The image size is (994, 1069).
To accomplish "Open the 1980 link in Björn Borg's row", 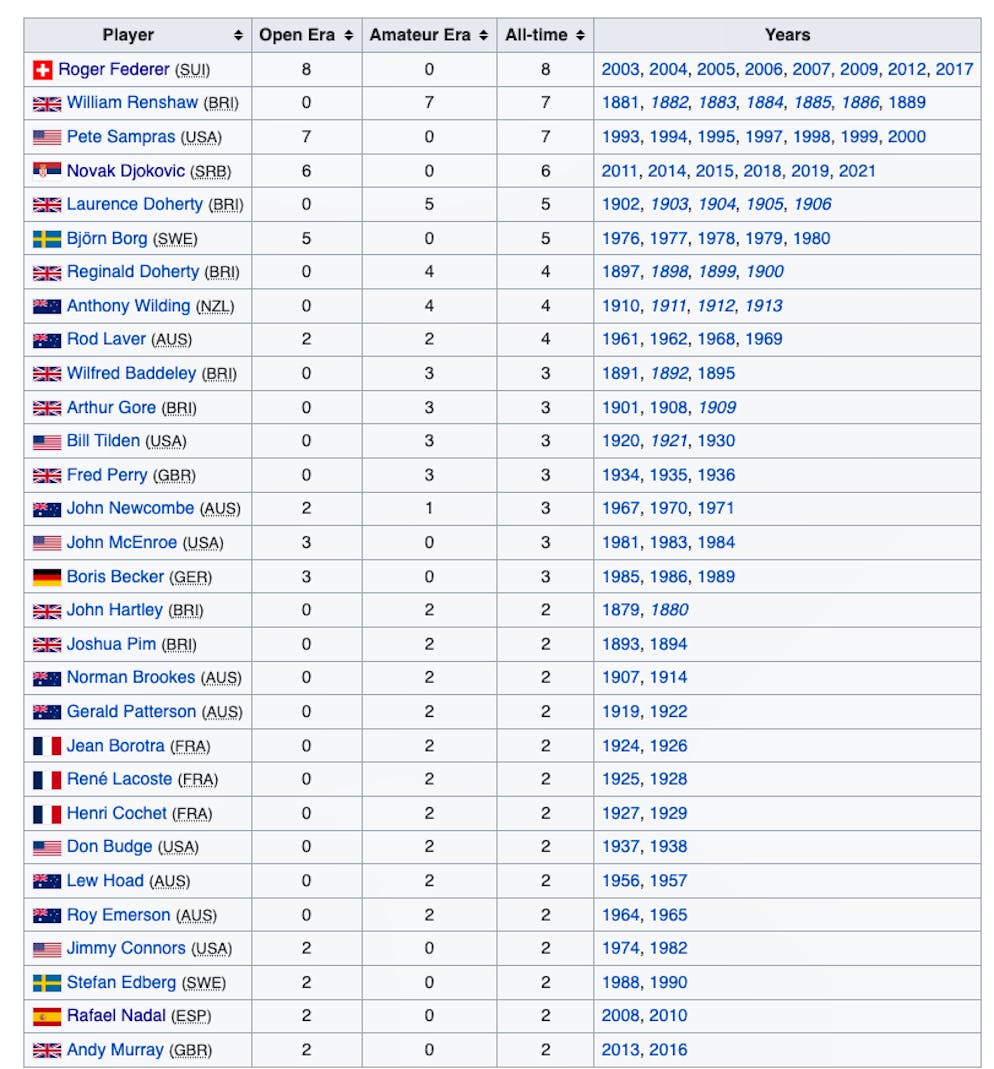I will point(811,239).
